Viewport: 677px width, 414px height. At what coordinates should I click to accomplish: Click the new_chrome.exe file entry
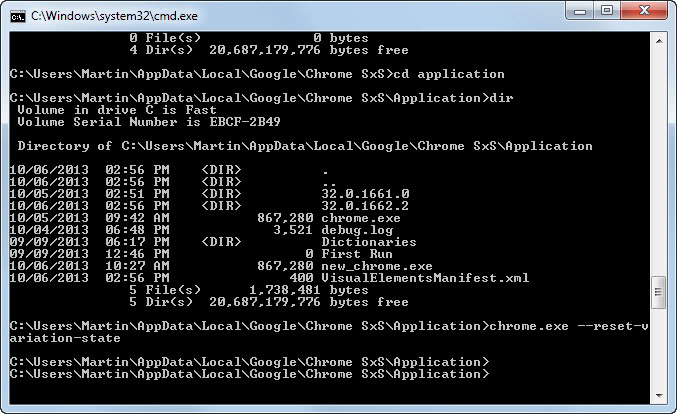click(x=377, y=266)
